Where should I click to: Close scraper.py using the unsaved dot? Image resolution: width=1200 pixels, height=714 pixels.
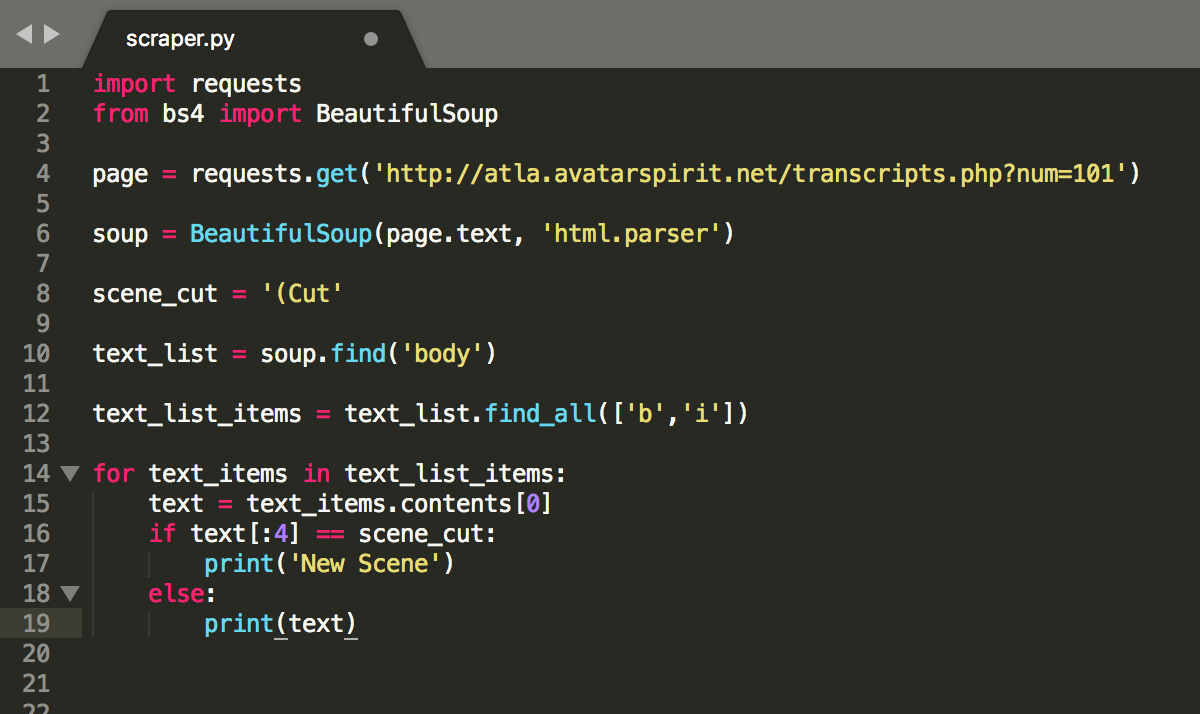pyautogui.click(x=371, y=40)
